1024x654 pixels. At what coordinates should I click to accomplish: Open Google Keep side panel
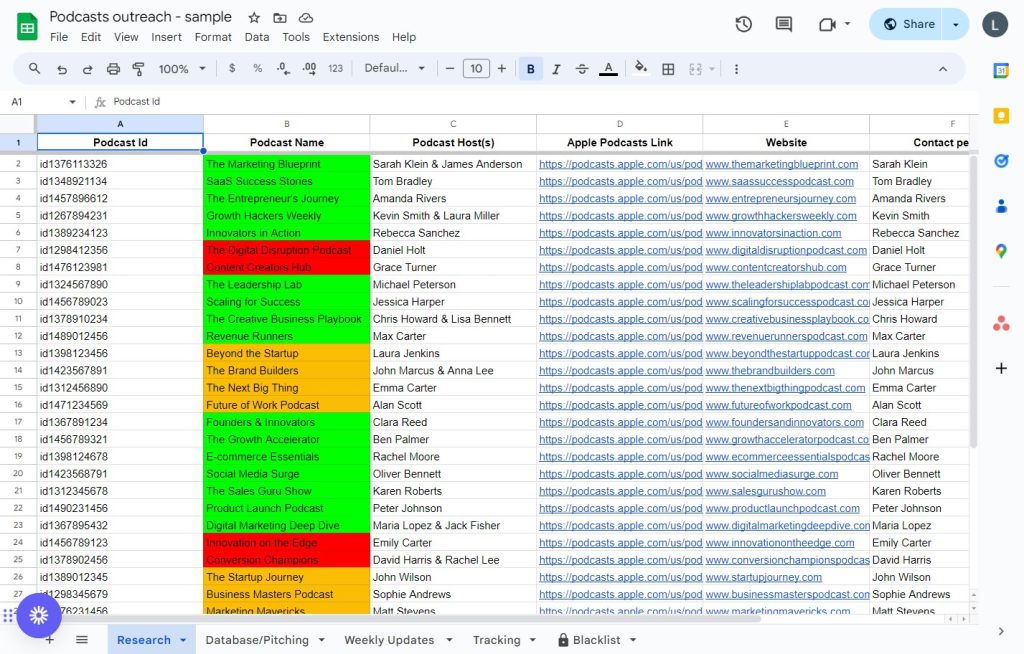coord(1000,116)
